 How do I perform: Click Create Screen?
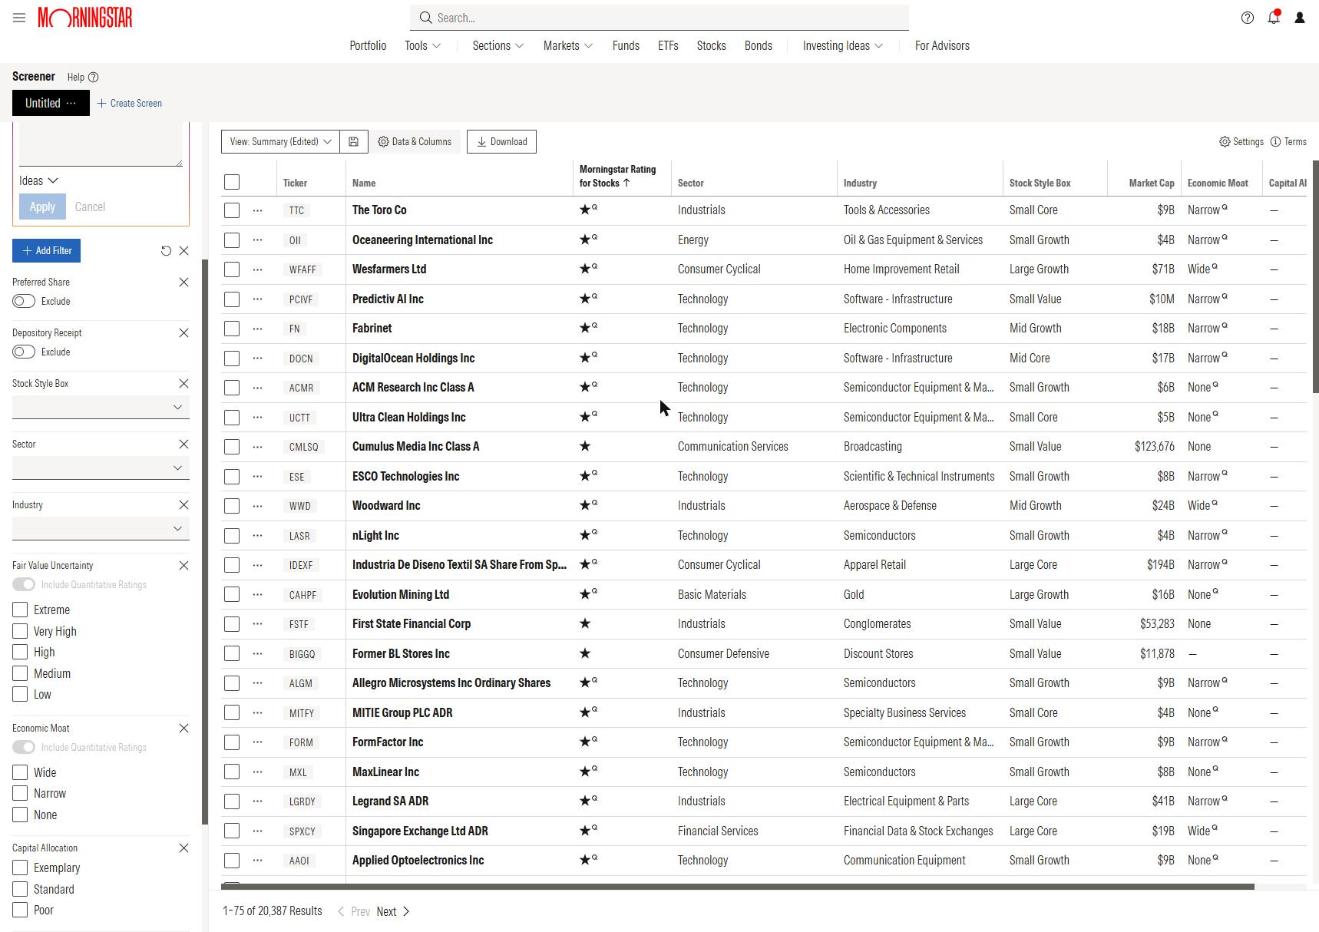[129, 103]
